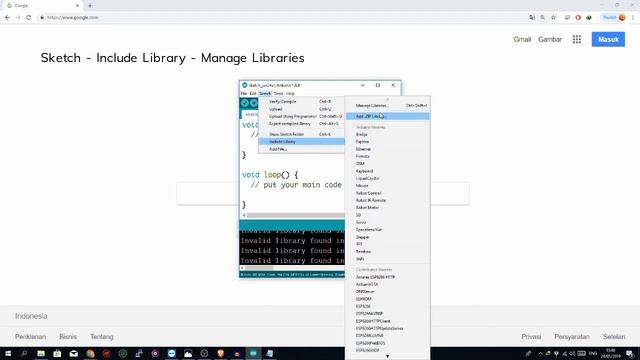Open the red Opera-style extension icon

[578, 18]
